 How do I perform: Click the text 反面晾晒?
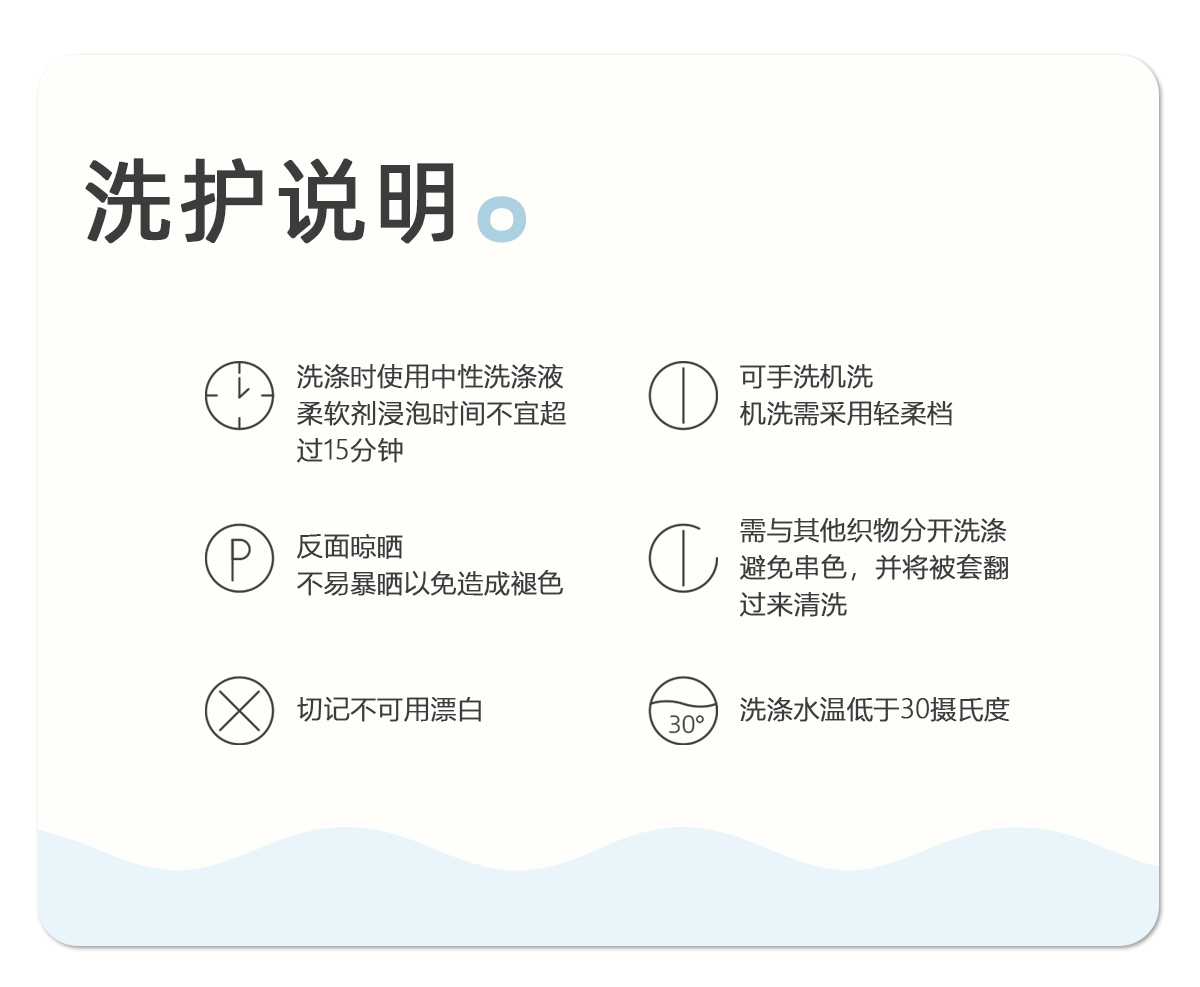click(x=350, y=547)
